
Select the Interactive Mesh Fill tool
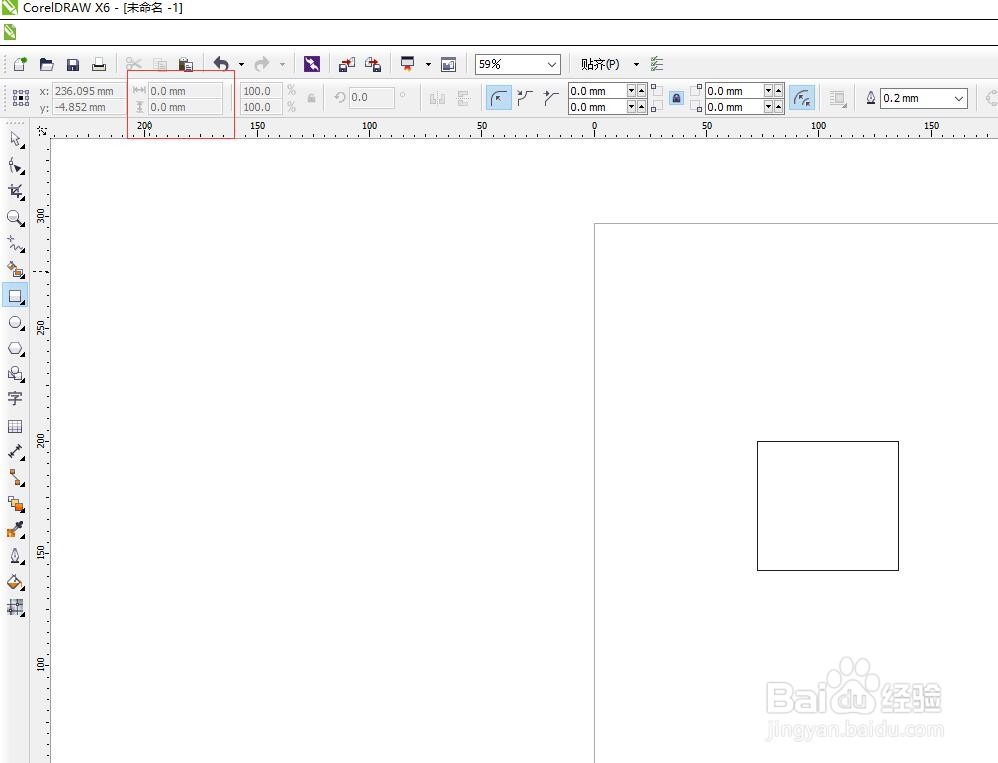pyautogui.click(x=16, y=608)
